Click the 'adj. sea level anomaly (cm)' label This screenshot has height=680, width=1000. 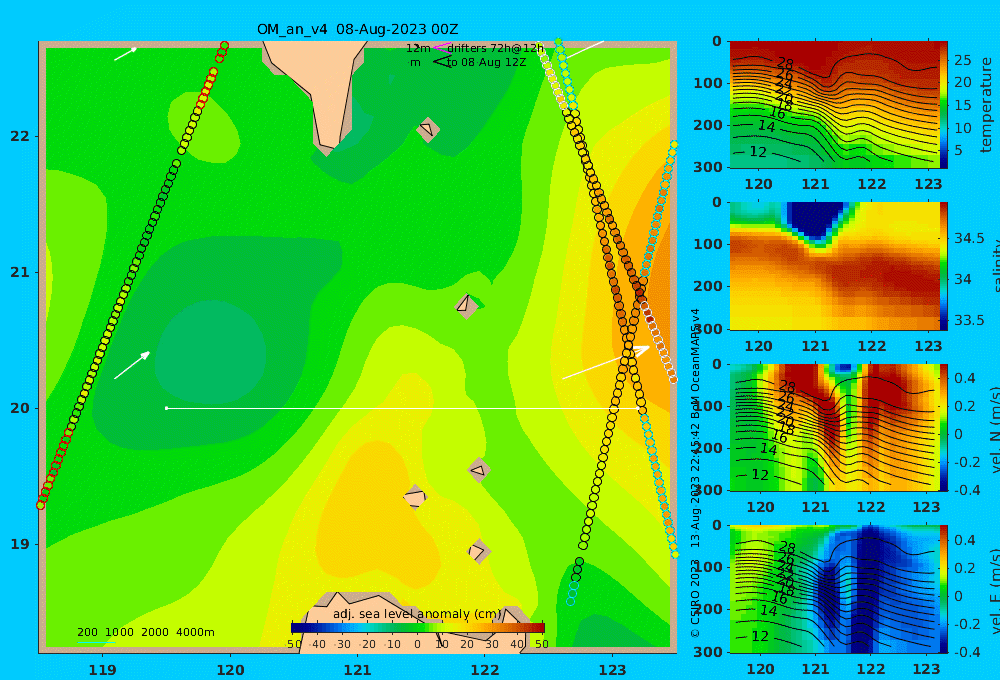(x=417, y=614)
